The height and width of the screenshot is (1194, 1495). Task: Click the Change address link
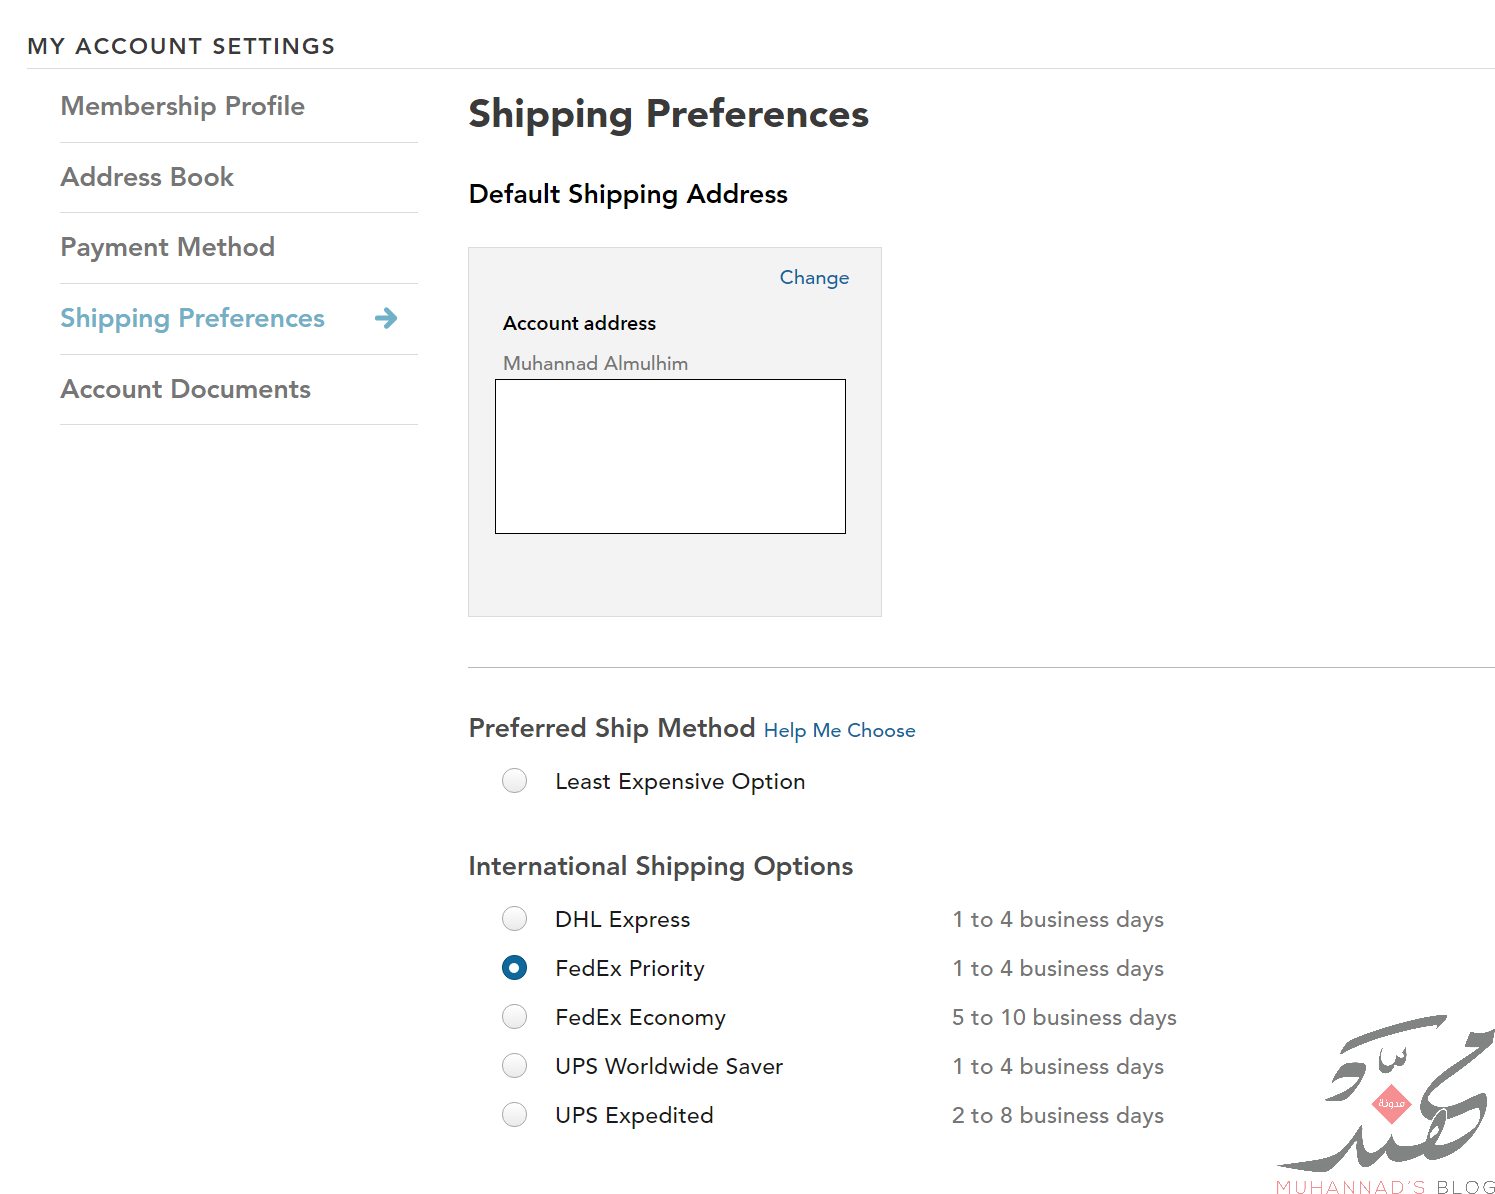pyautogui.click(x=814, y=278)
